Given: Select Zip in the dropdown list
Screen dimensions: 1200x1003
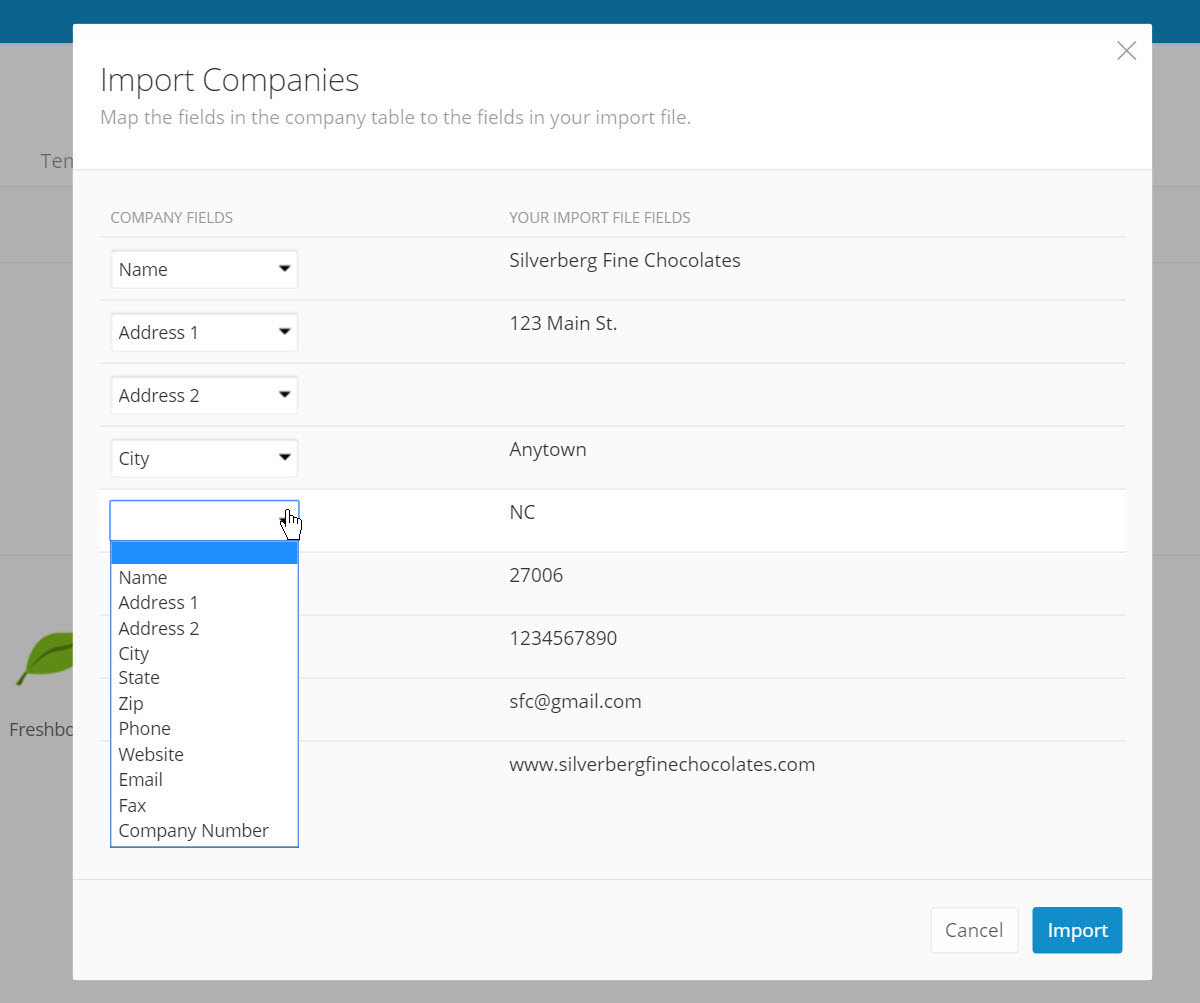Looking at the screenshot, I should click(x=204, y=703).
